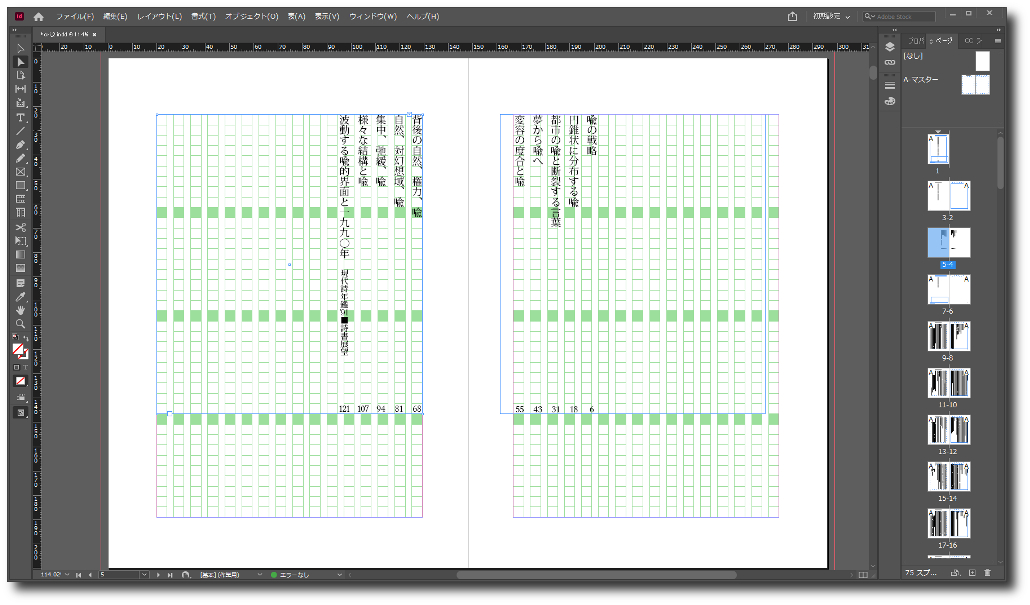This screenshot has height=605, width=1030.
Task: Select the Pen tool
Action: [x=20, y=144]
